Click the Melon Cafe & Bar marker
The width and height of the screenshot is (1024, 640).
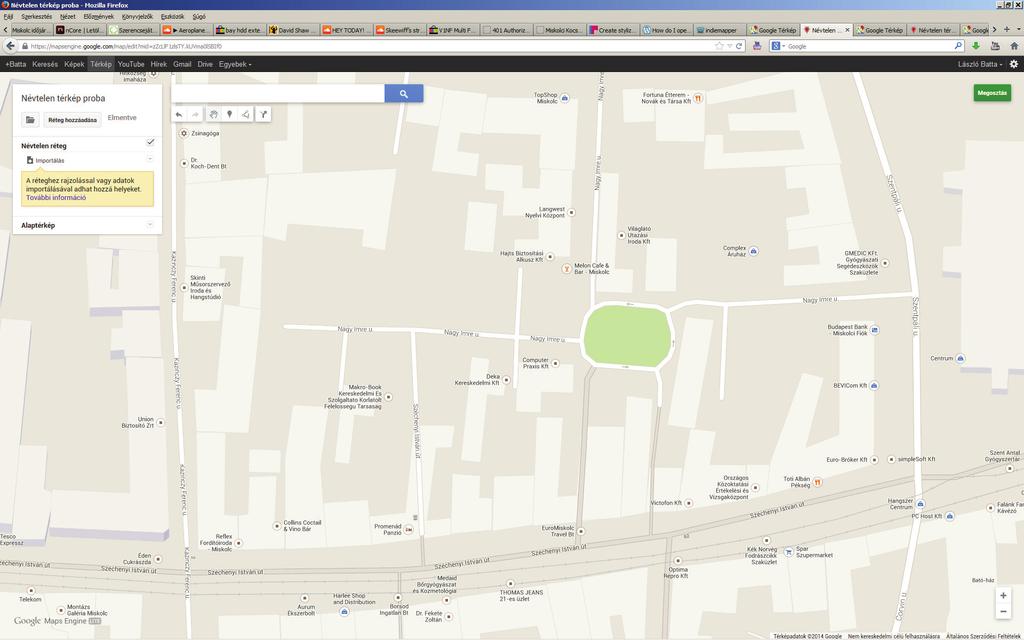(567, 268)
